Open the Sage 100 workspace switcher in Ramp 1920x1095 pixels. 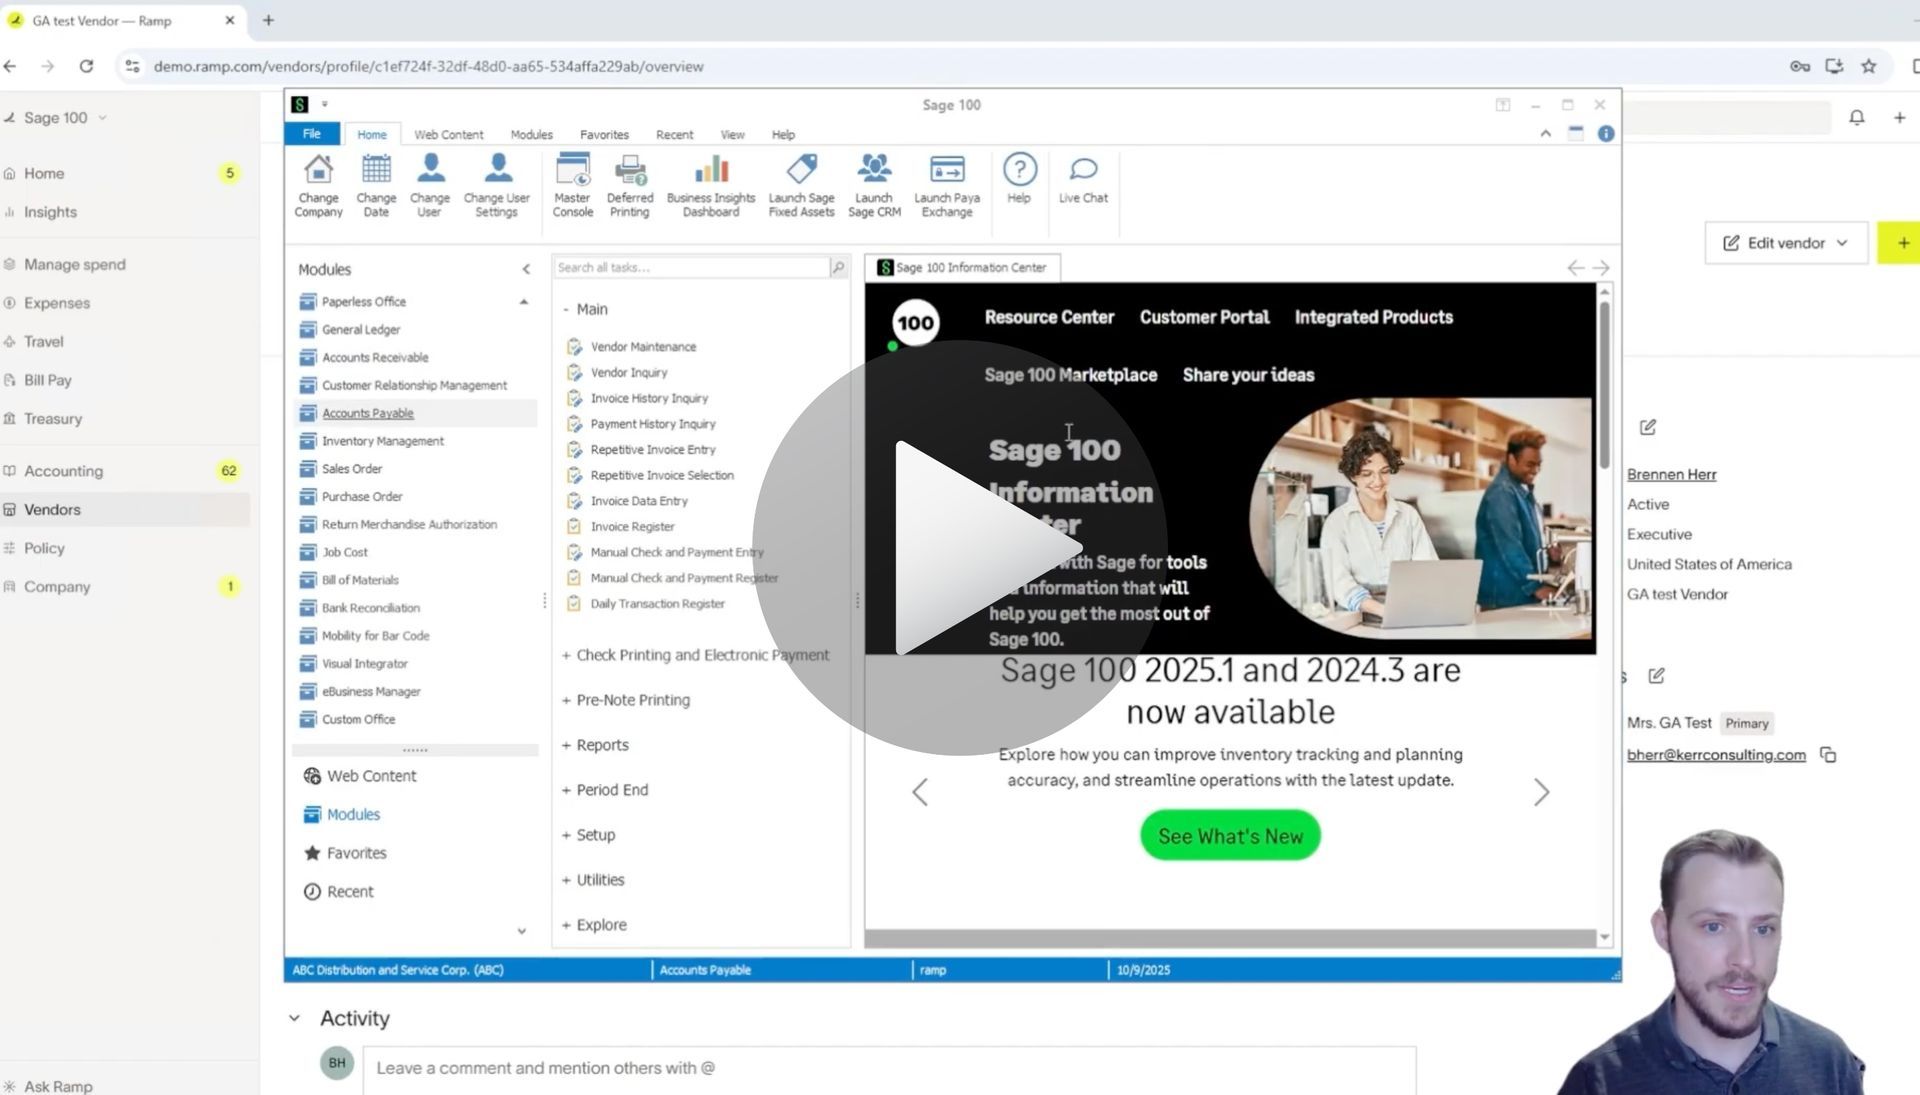pyautogui.click(x=56, y=118)
